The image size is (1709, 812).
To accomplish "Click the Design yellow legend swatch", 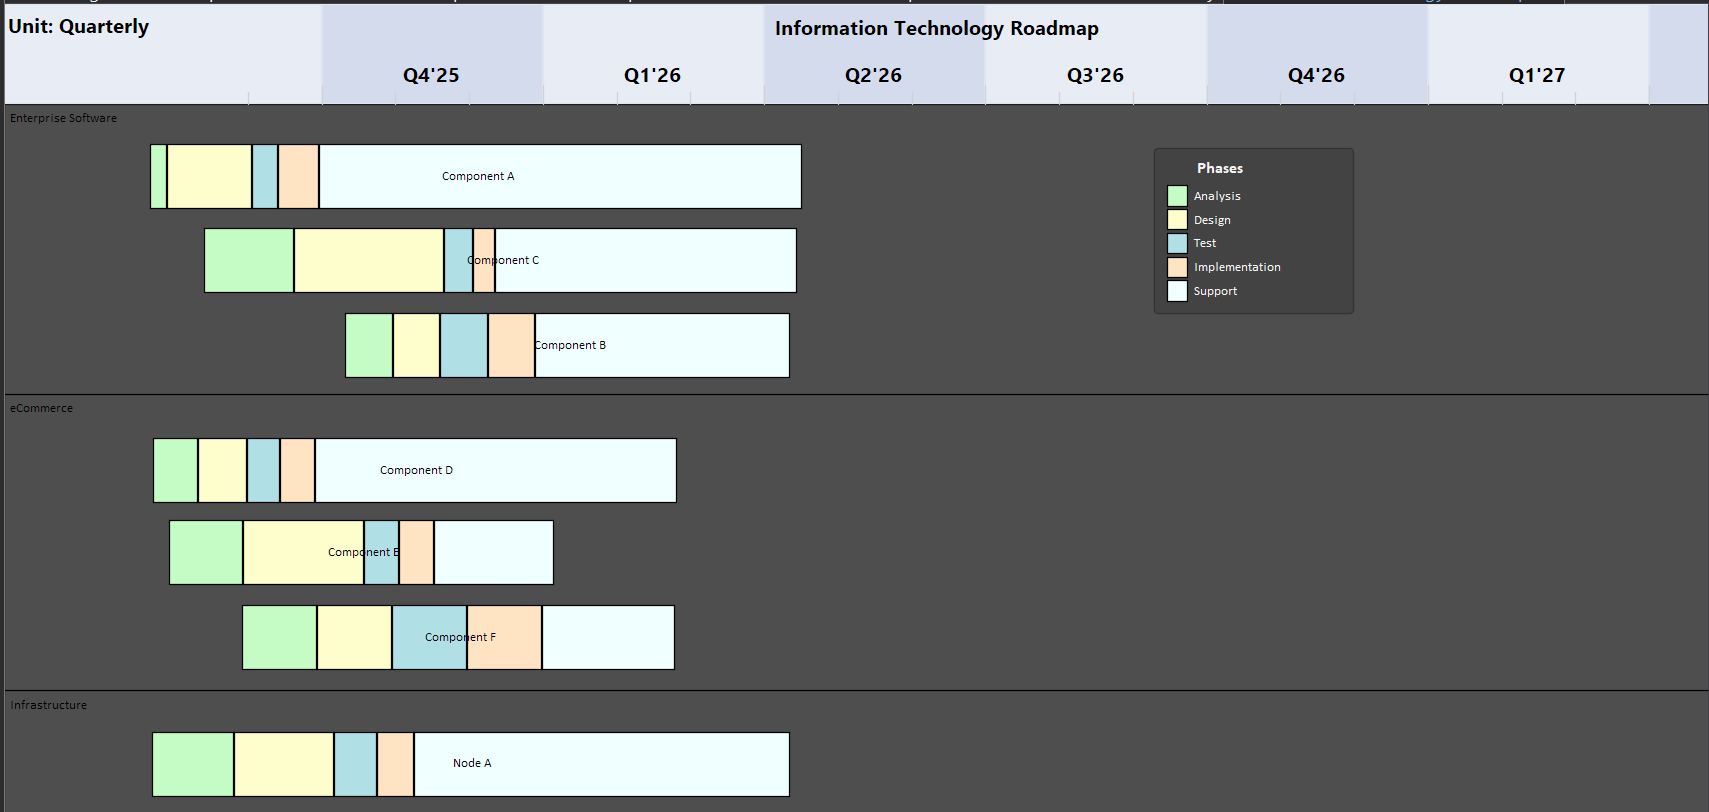I will click(1177, 220).
